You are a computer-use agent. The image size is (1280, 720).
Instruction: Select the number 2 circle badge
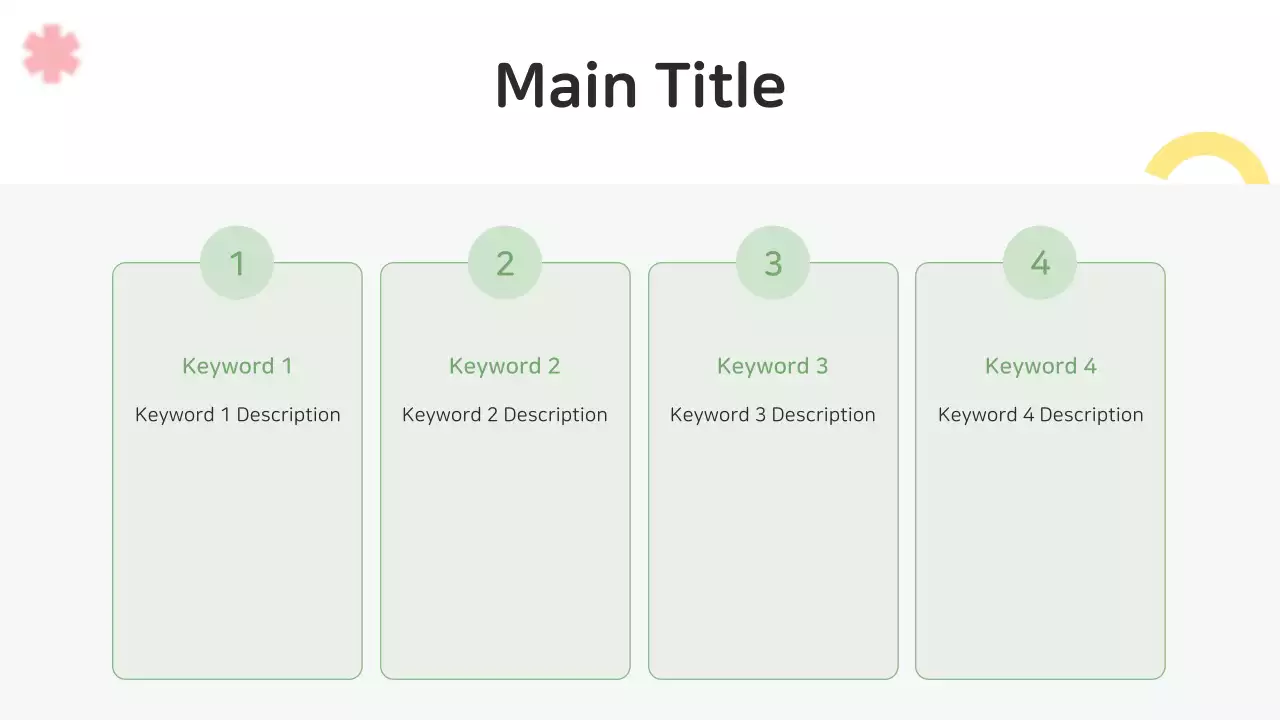505,263
